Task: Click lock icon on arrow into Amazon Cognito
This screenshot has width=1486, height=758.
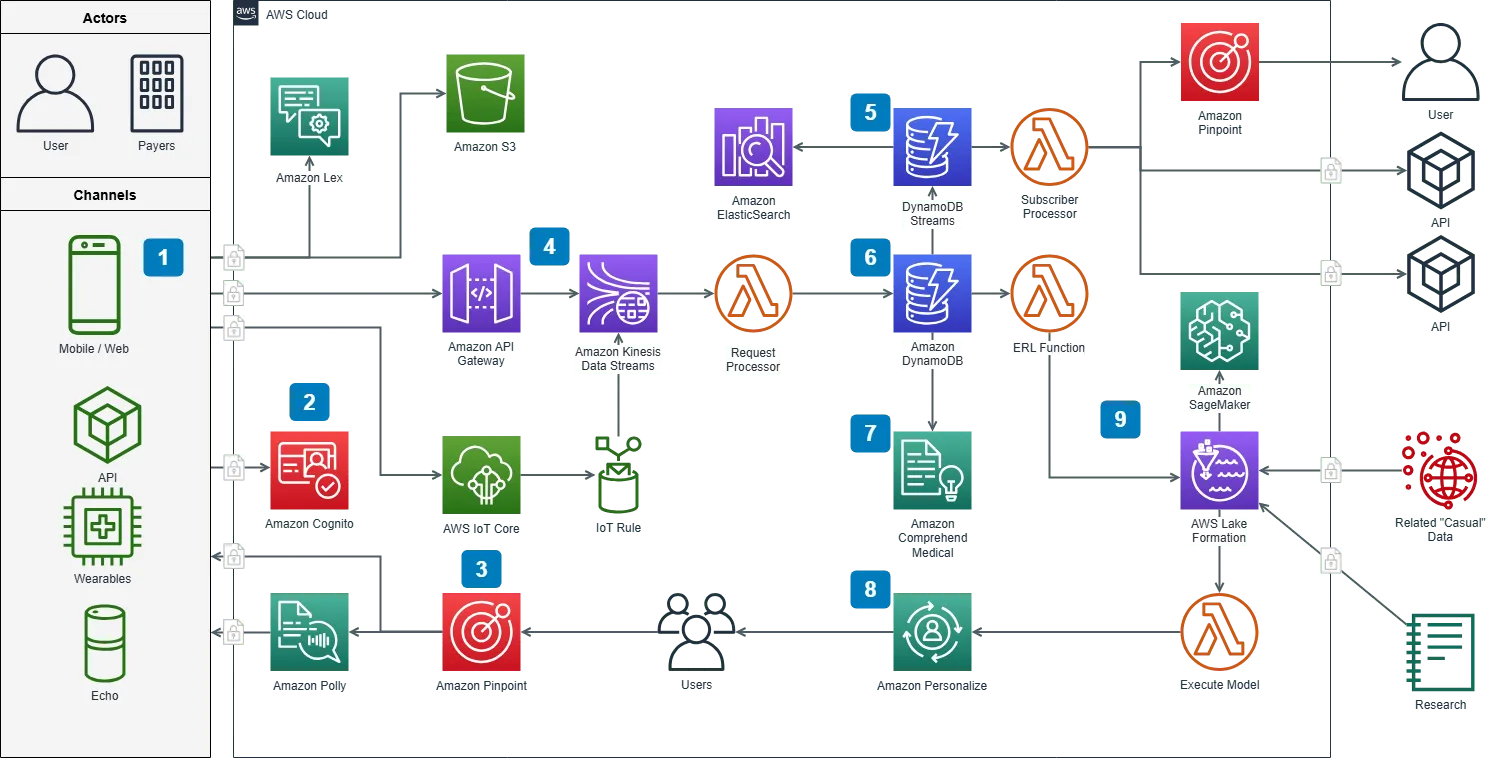Action: point(233,467)
